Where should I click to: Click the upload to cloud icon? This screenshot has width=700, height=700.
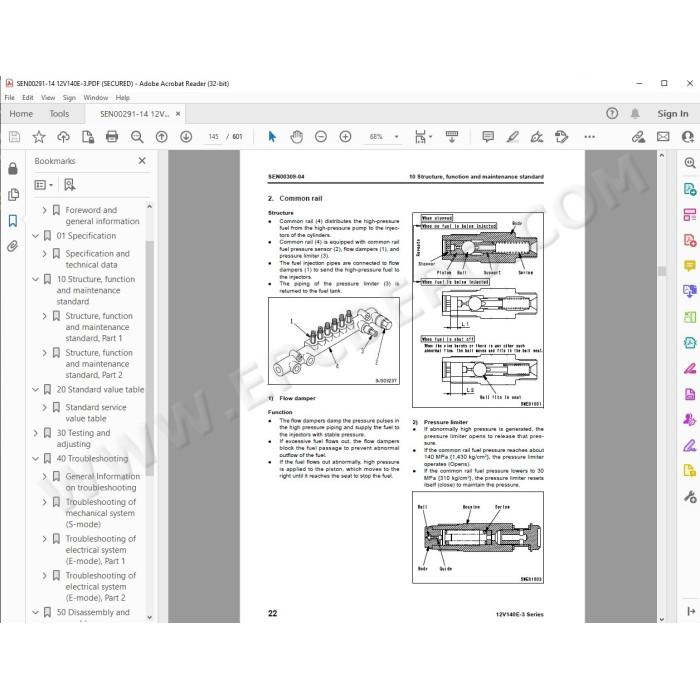[63, 137]
